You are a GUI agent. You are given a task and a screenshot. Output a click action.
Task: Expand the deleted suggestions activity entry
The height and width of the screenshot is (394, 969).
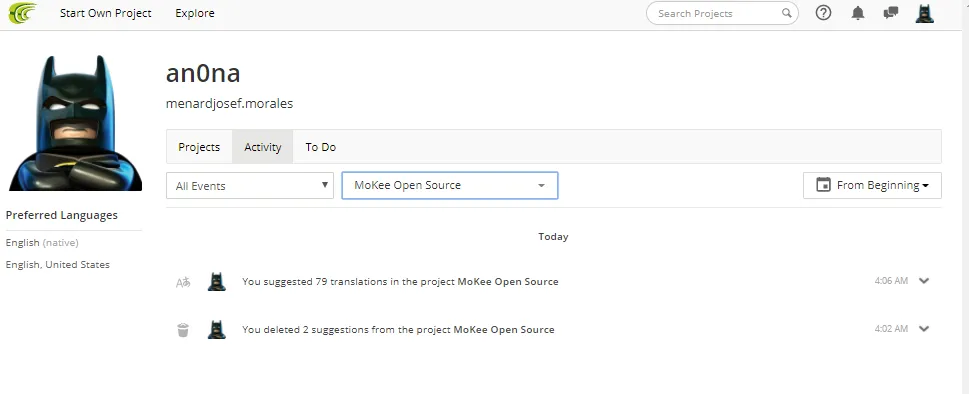924,329
